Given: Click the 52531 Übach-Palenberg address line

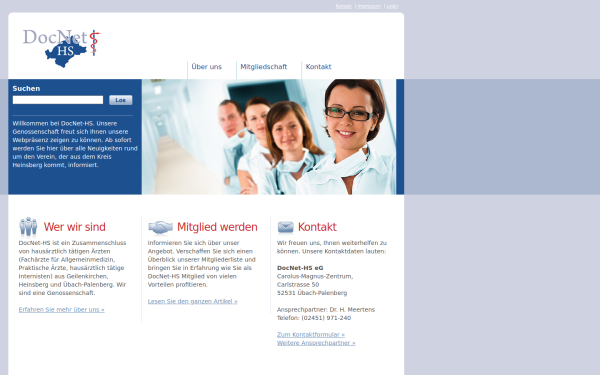Looking at the screenshot, I should [312, 293].
